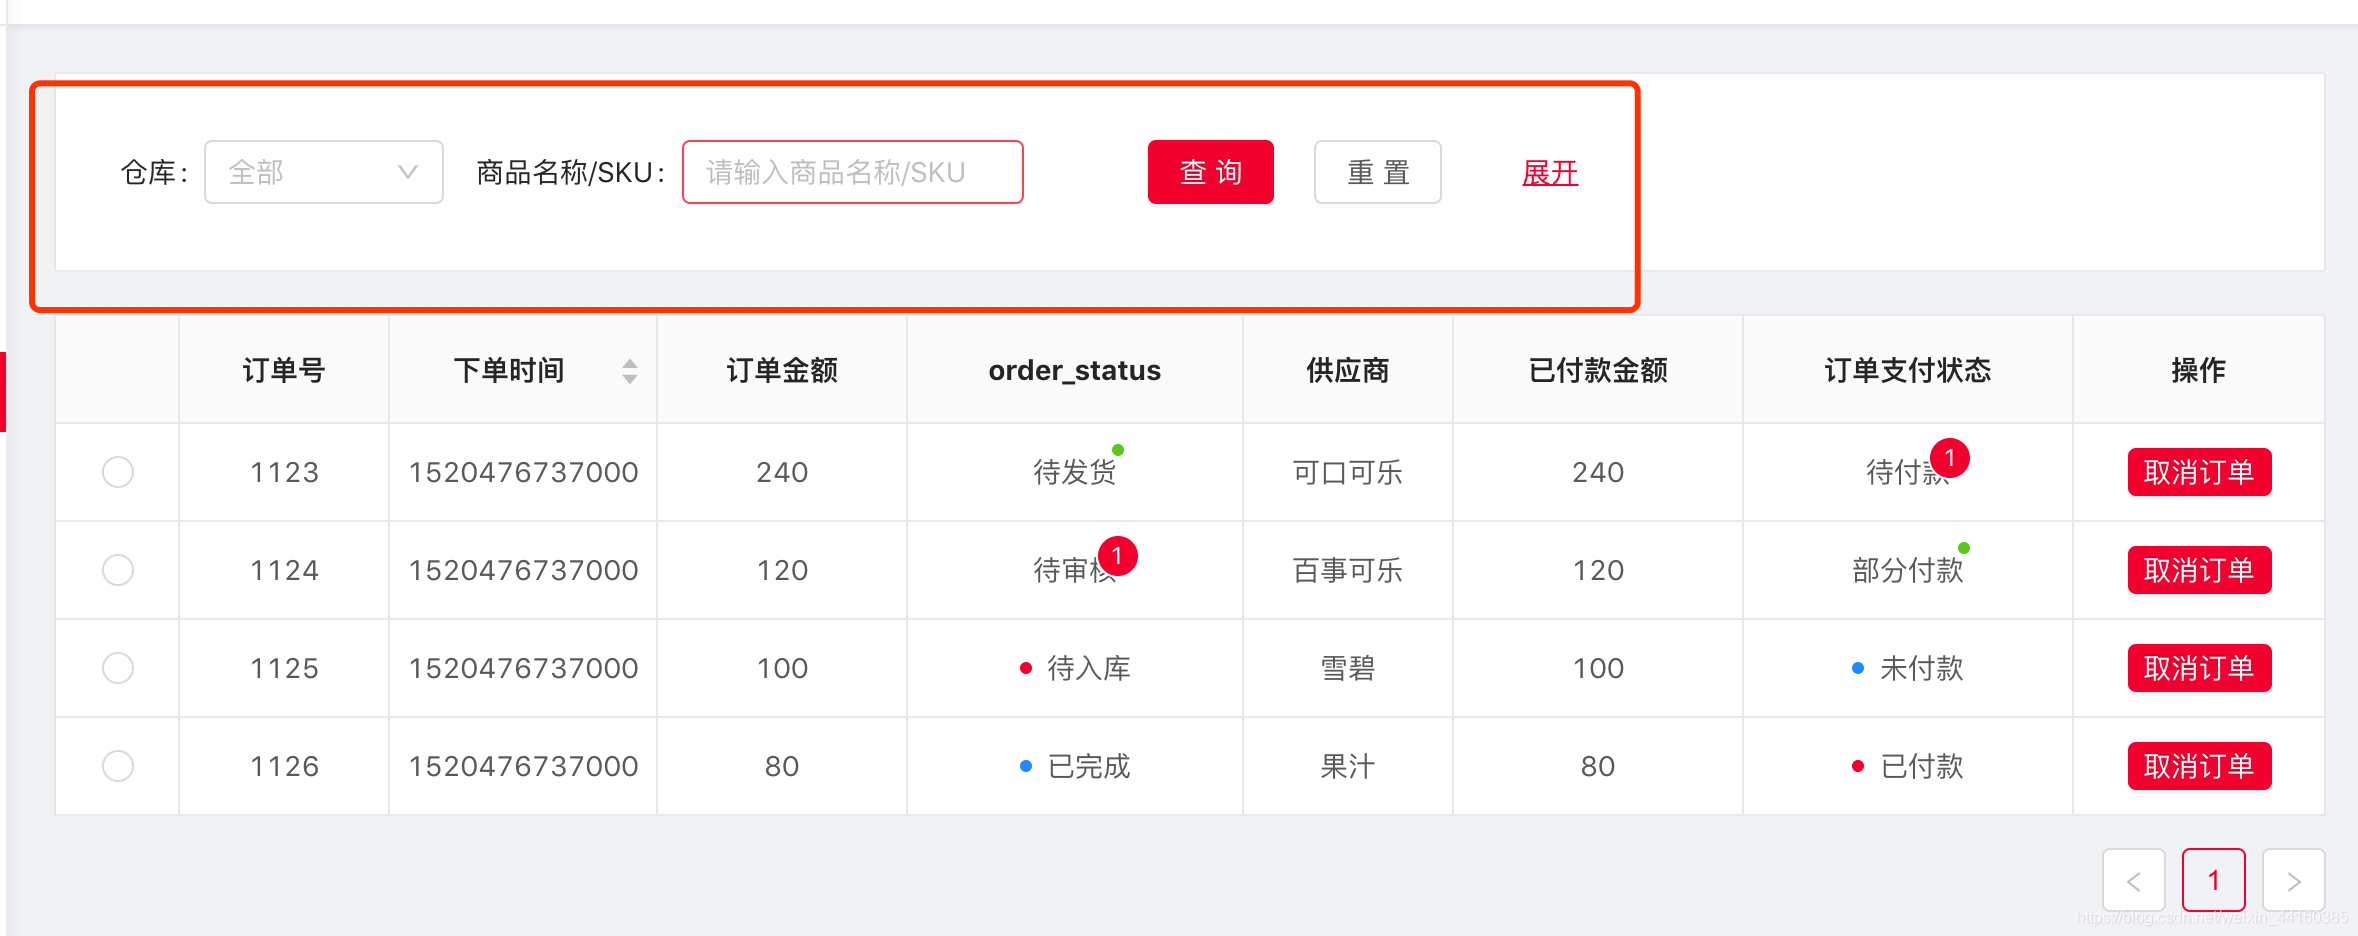Select the radio button for order 1126

tap(117, 765)
